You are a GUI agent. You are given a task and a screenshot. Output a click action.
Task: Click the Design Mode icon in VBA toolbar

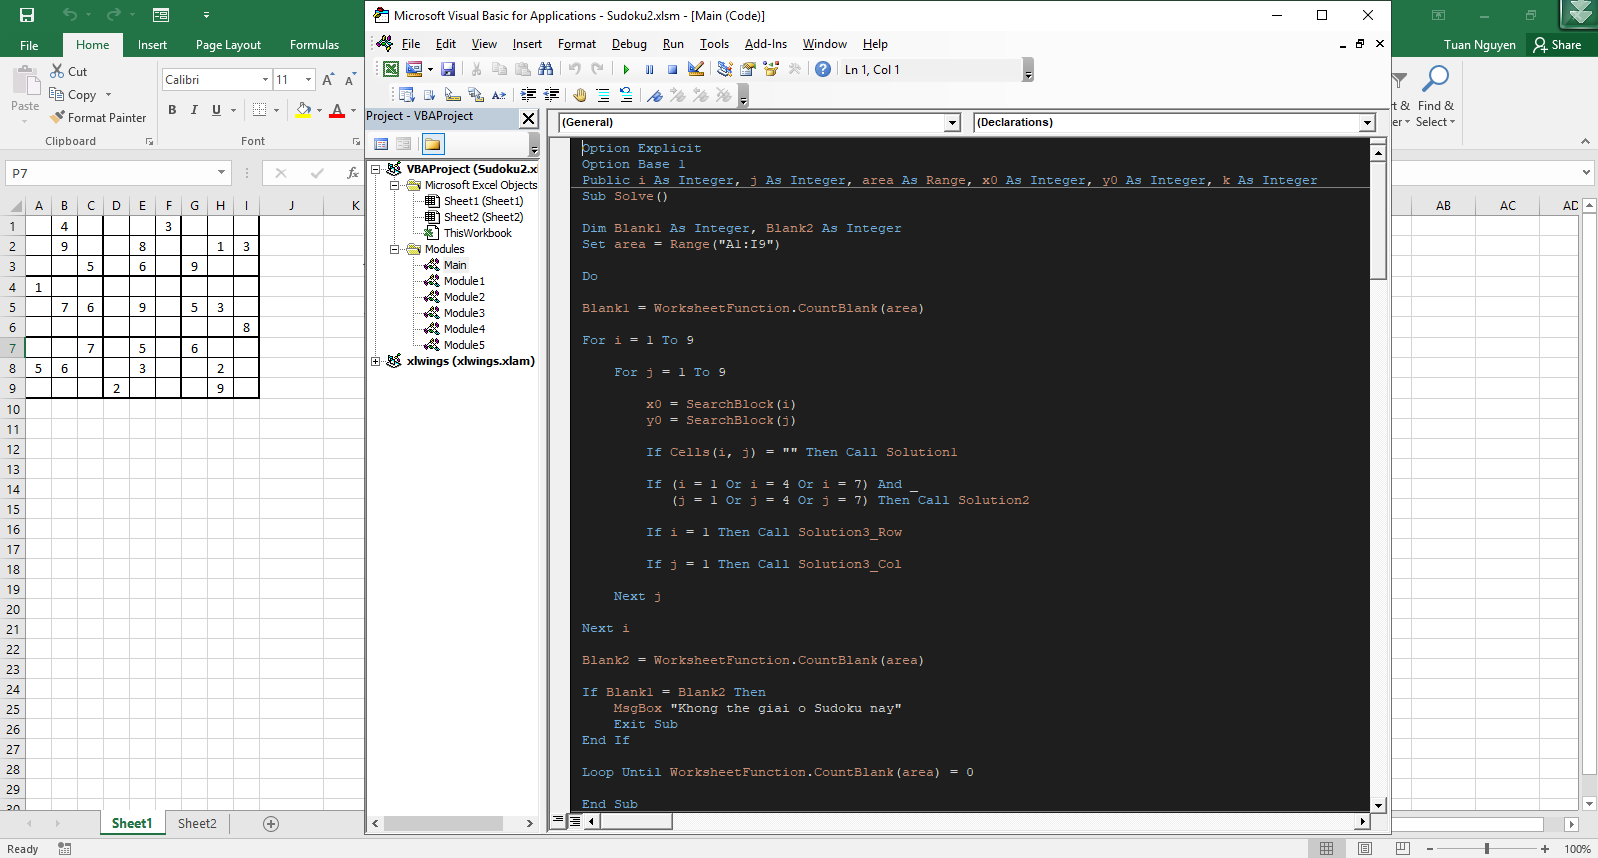(696, 70)
